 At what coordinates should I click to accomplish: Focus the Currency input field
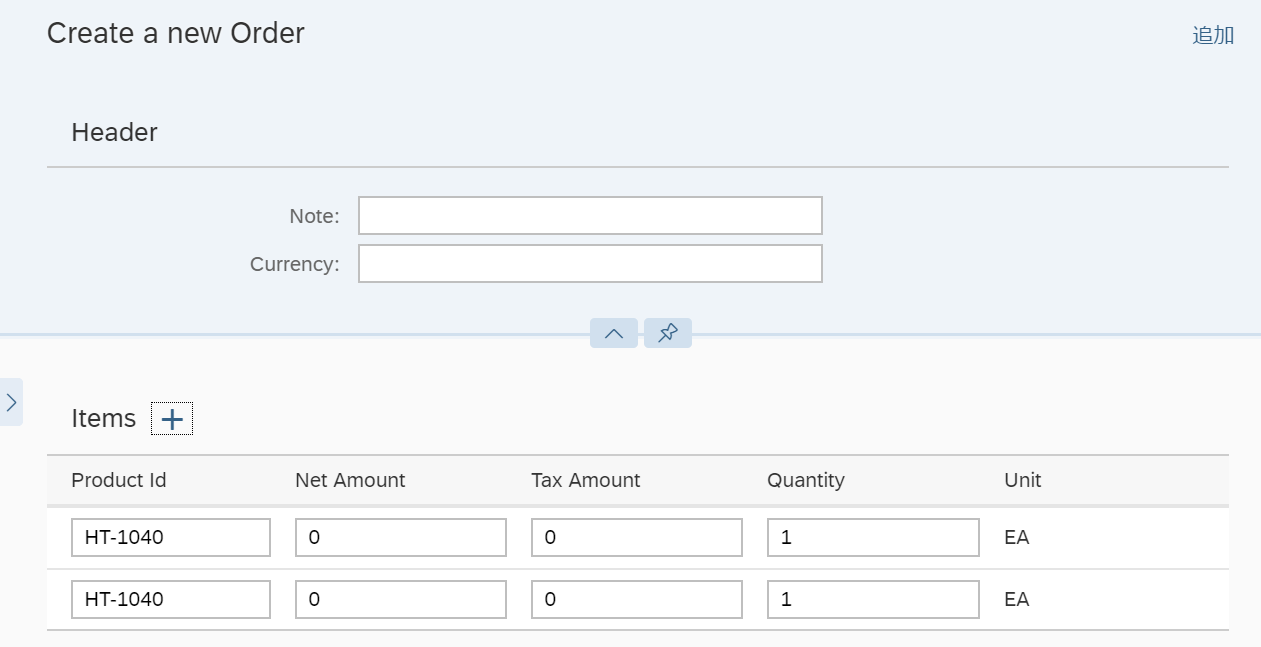590,264
